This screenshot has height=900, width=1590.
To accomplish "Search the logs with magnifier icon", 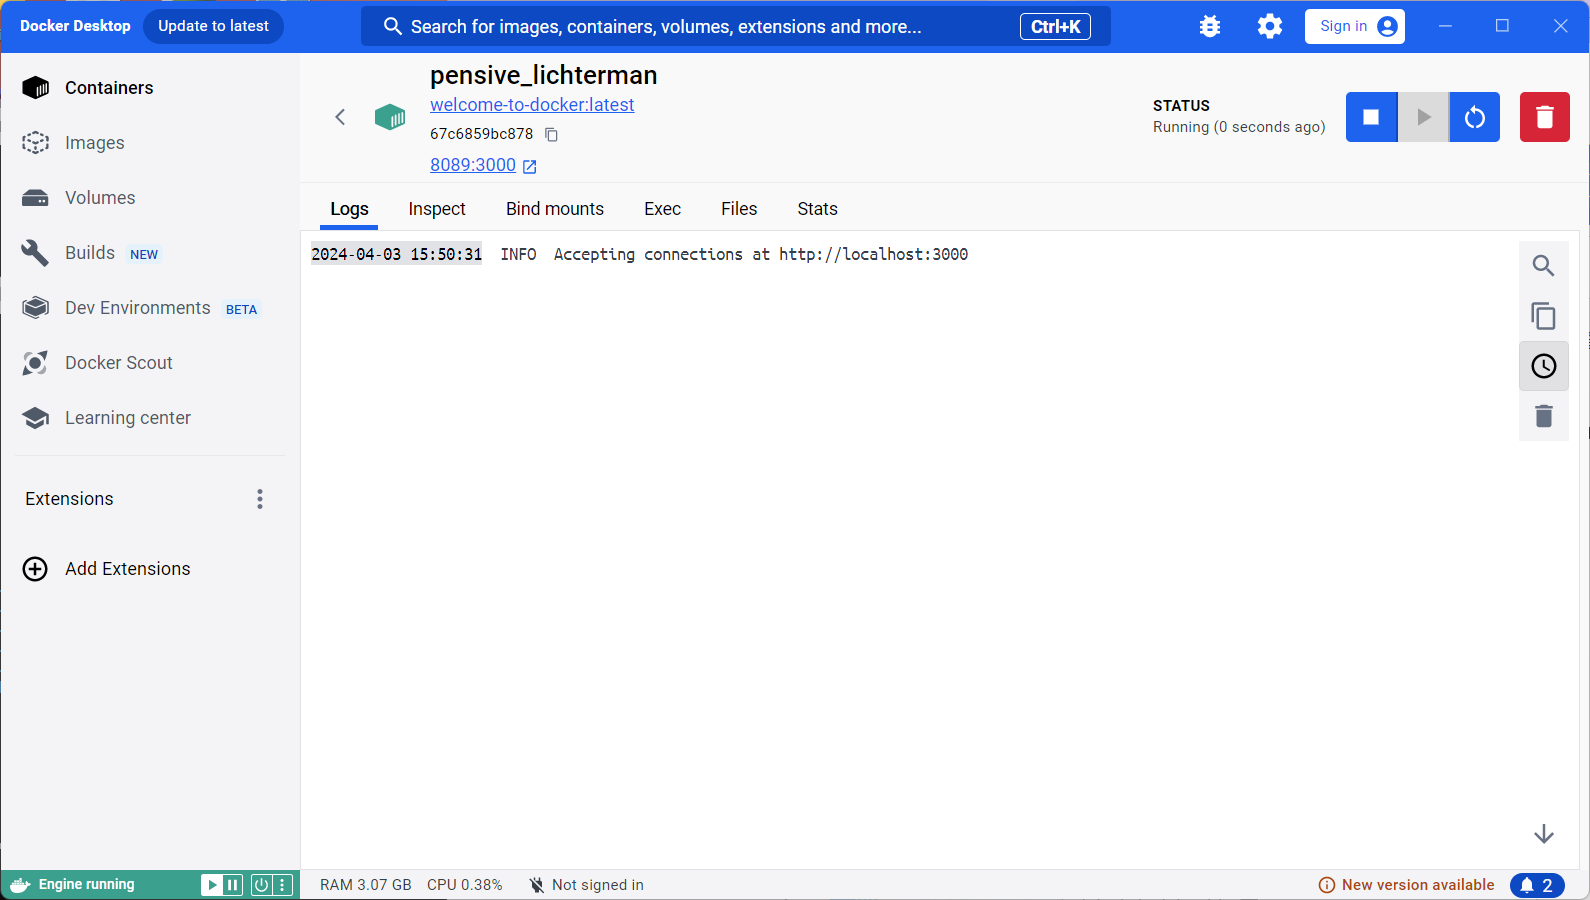I will [1544, 266].
